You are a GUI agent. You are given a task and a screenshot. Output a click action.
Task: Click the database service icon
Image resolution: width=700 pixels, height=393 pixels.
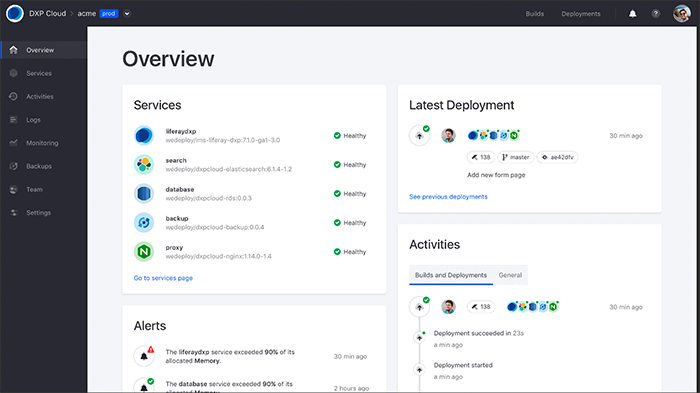(144, 193)
